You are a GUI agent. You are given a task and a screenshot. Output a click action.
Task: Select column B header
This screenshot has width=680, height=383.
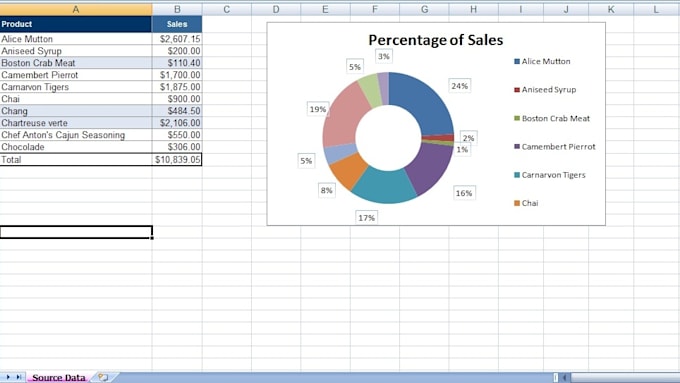(x=177, y=10)
